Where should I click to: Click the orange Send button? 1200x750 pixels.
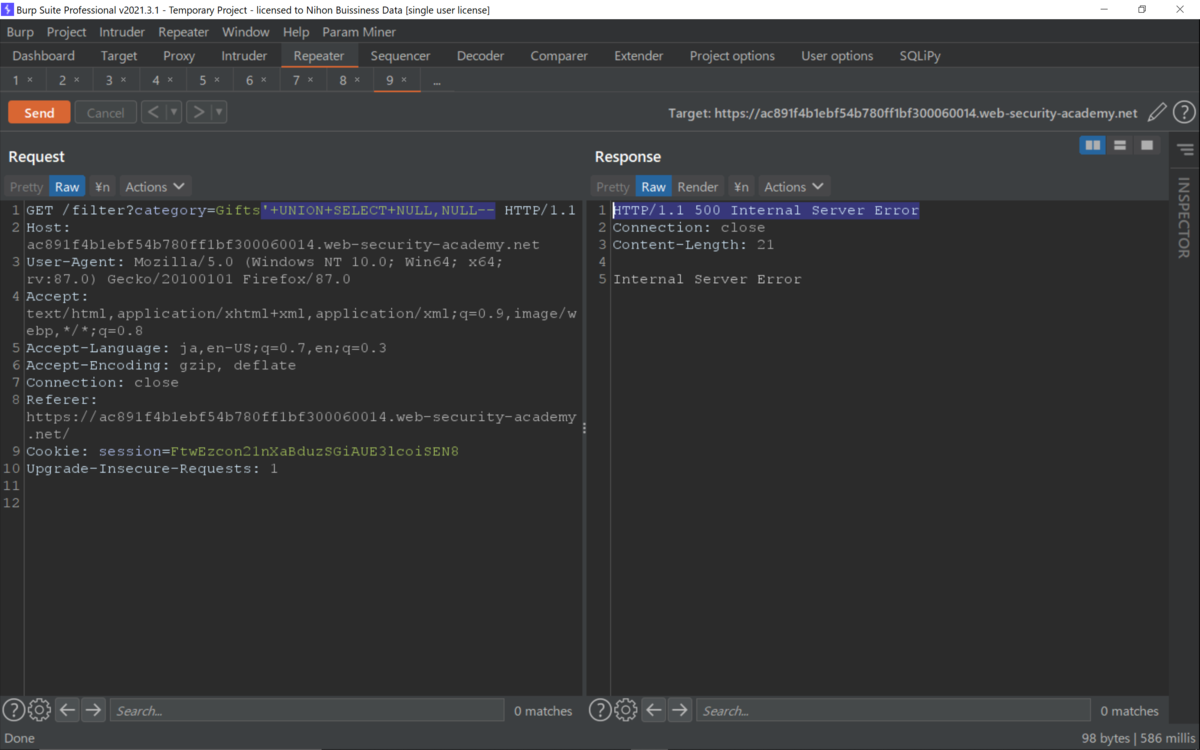[39, 113]
